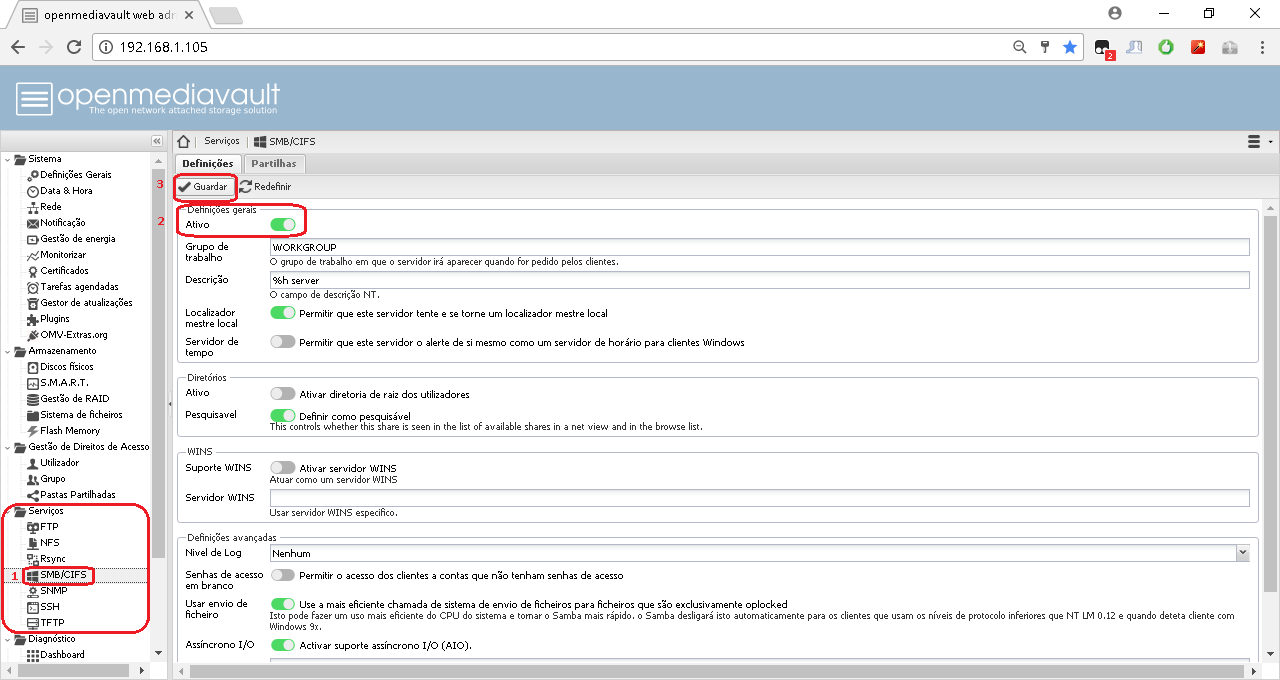Open the Nível de Log dropdown
This screenshot has height=680, width=1280.
click(x=1242, y=553)
